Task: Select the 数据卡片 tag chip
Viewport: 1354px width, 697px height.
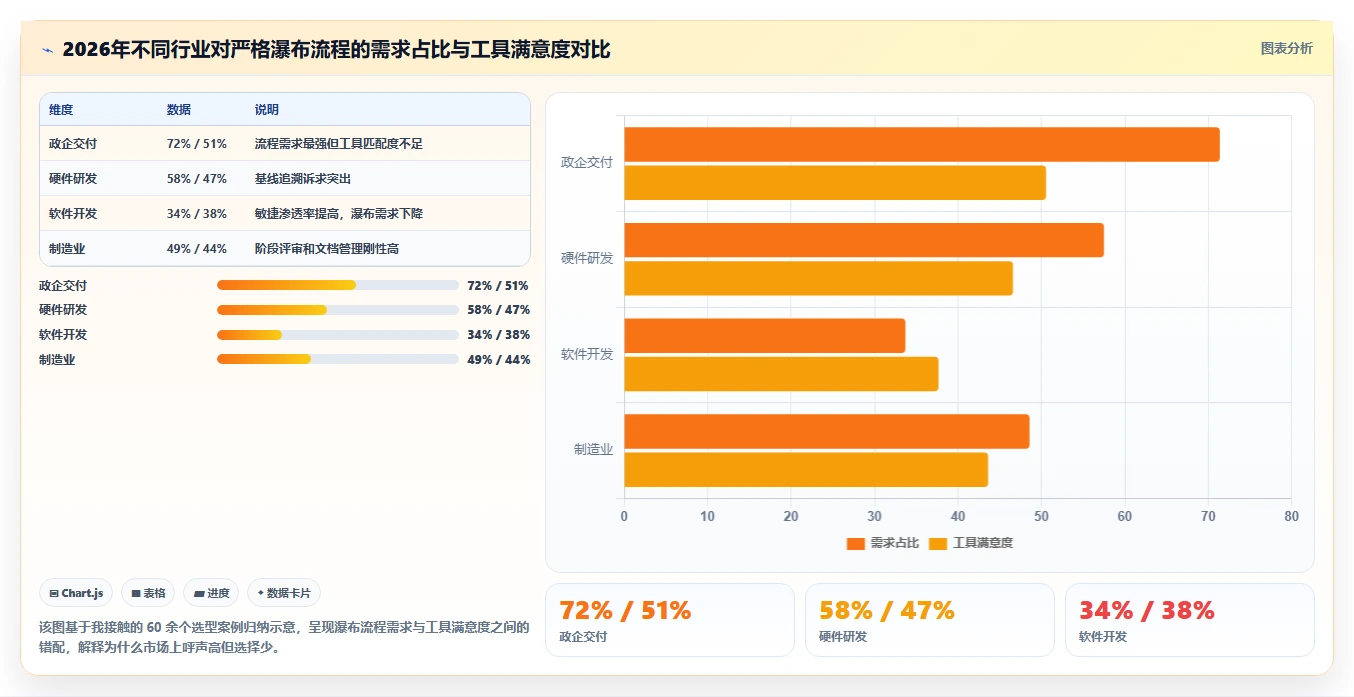Action: click(x=284, y=593)
